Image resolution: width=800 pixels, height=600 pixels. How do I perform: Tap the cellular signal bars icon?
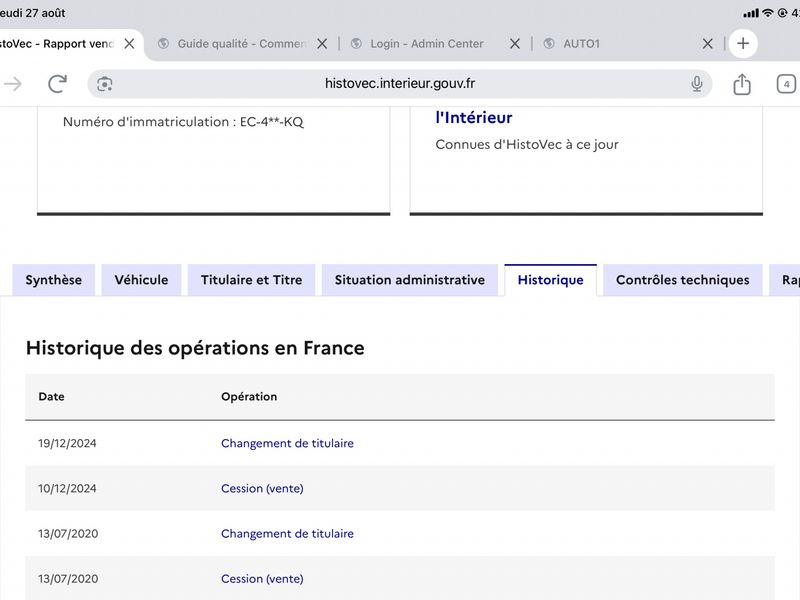coord(751,13)
